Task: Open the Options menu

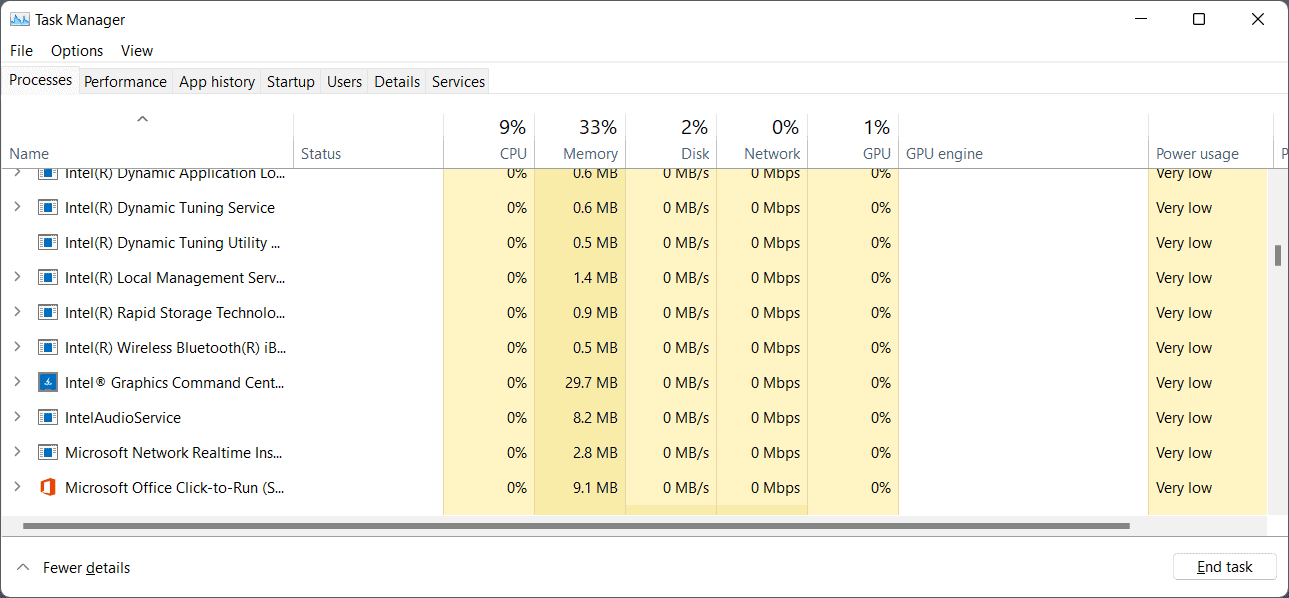Action: [x=77, y=51]
